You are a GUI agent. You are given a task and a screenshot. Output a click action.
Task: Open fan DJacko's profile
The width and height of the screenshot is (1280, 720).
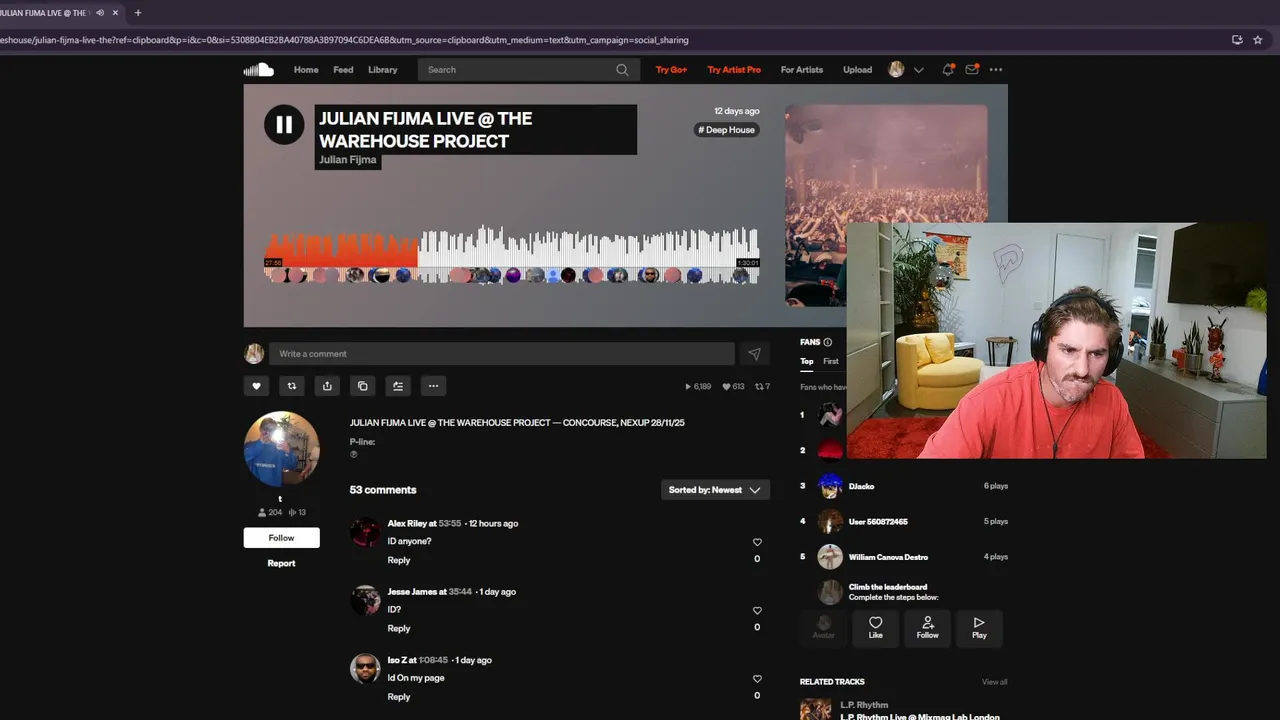[x=861, y=486]
